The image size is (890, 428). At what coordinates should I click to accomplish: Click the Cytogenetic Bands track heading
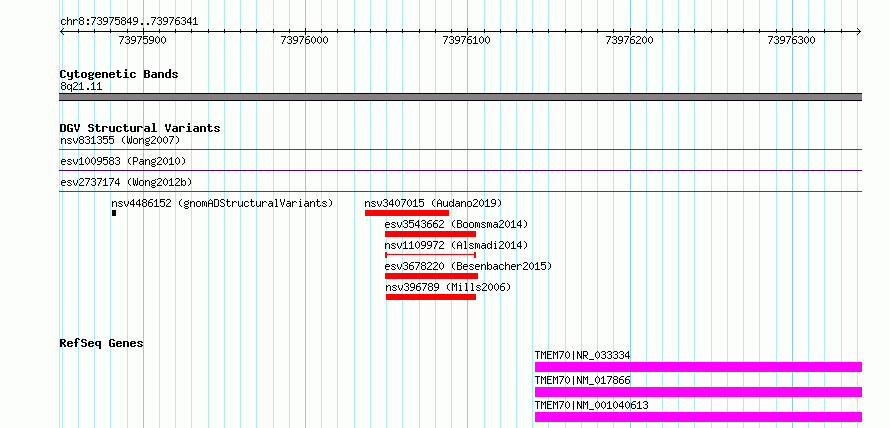pyautogui.click(x=119, y=74)
